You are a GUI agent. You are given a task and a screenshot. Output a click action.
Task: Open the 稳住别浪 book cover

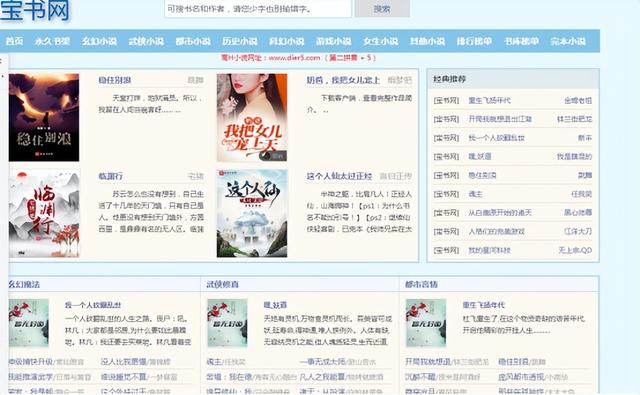click(44, 118)
